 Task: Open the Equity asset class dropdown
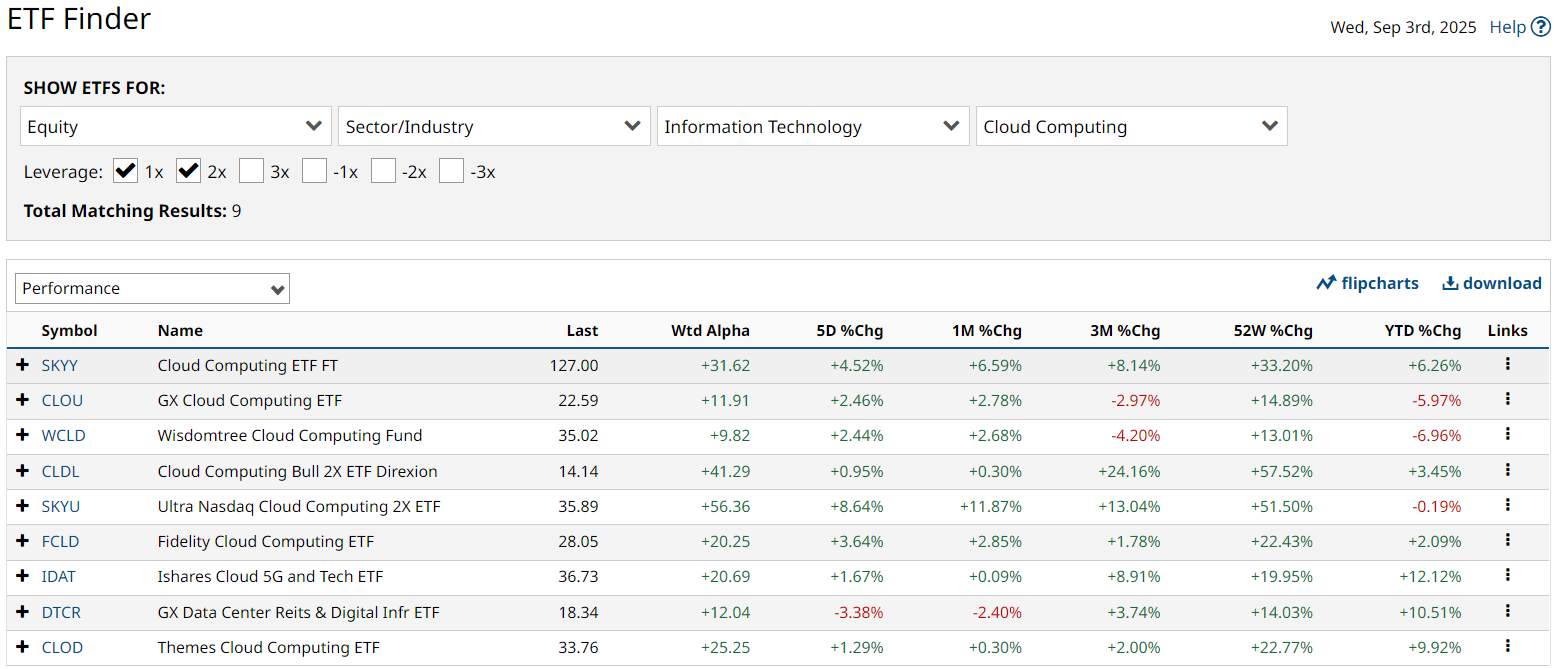tap(176, 126)
